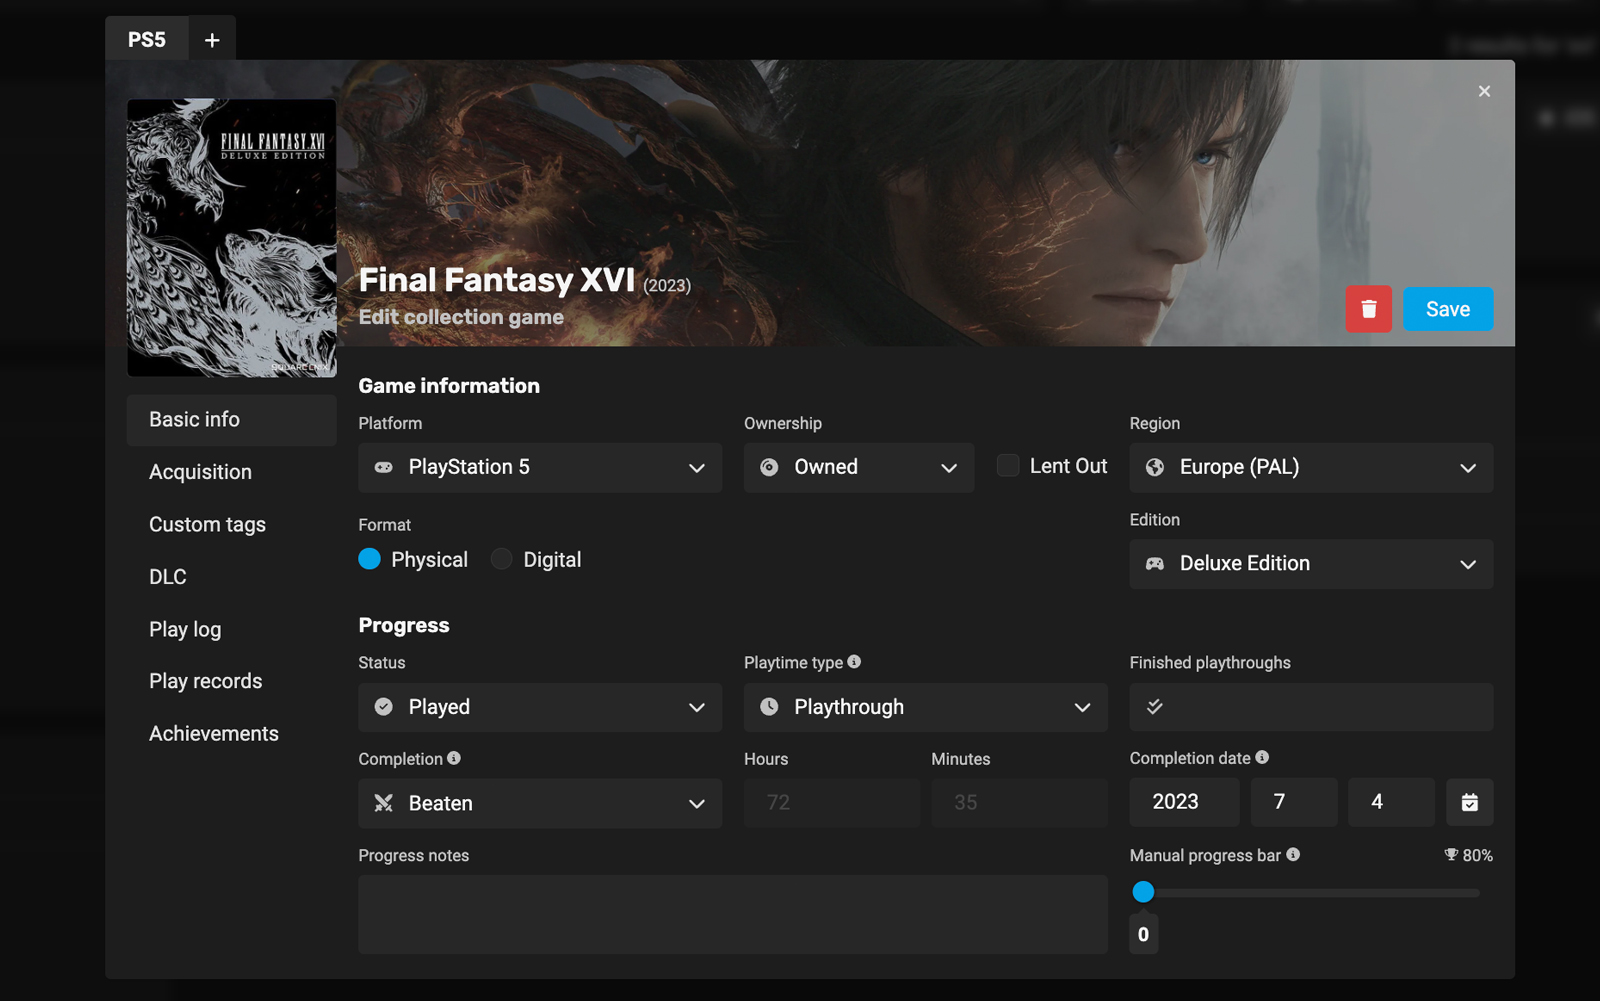Expand the Region dropdown set to Europe (PAL)

click(x=1311, y=467)
